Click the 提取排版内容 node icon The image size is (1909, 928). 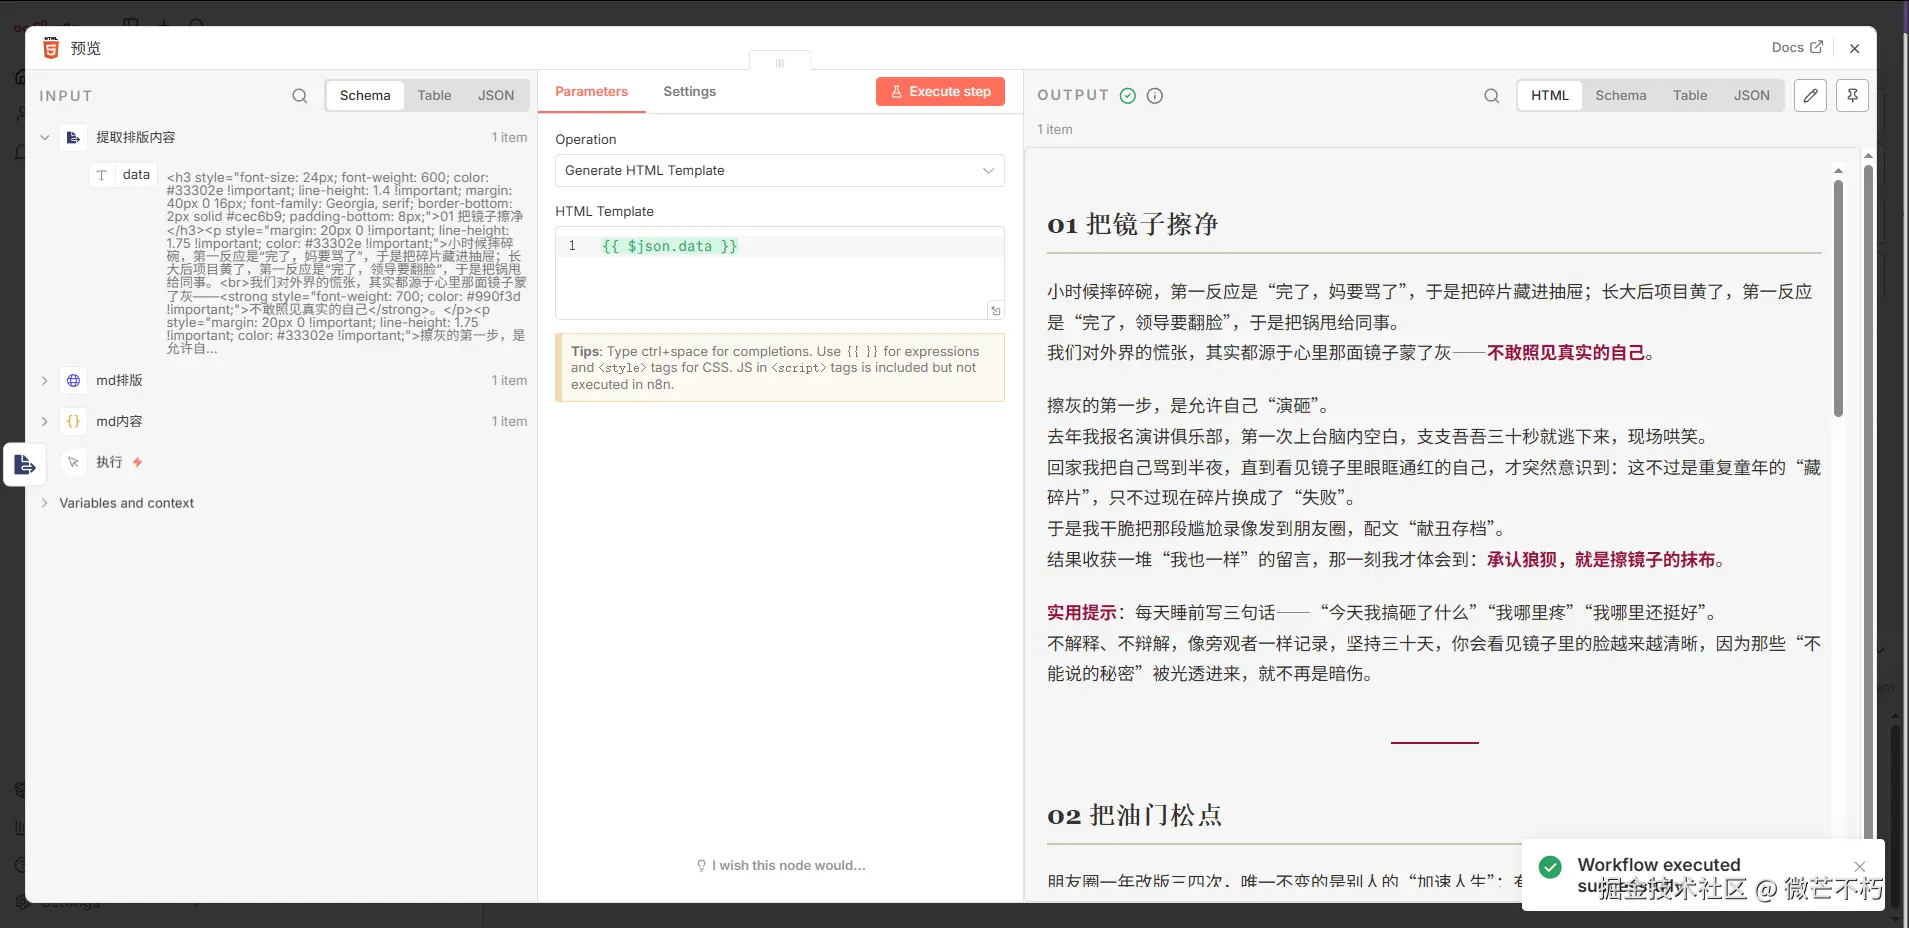(73, 138)
